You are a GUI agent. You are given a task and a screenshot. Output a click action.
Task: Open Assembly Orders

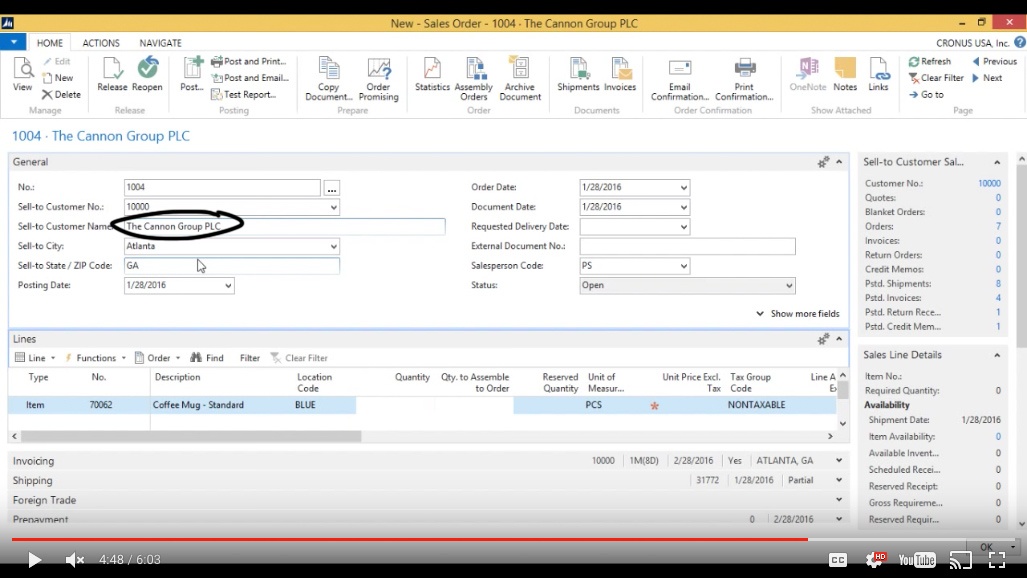point(474,79)
